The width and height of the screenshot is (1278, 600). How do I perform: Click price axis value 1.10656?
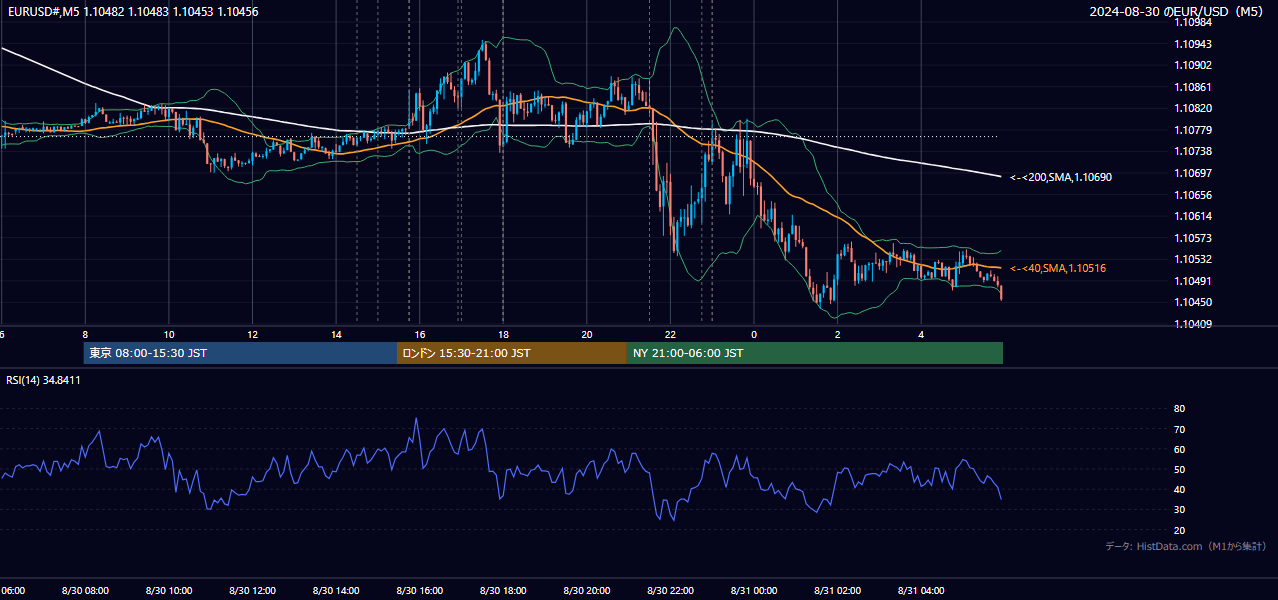tap(1193, 195)
